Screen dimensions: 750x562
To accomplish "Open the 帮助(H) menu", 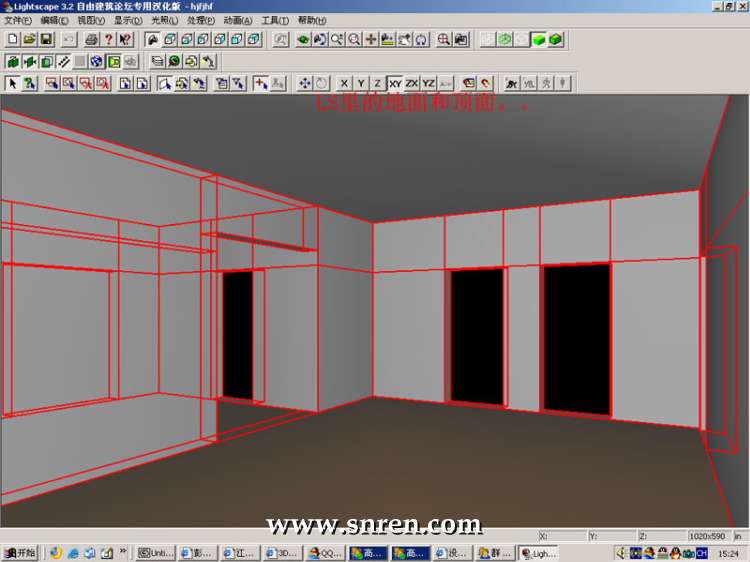I will point(312,20).
